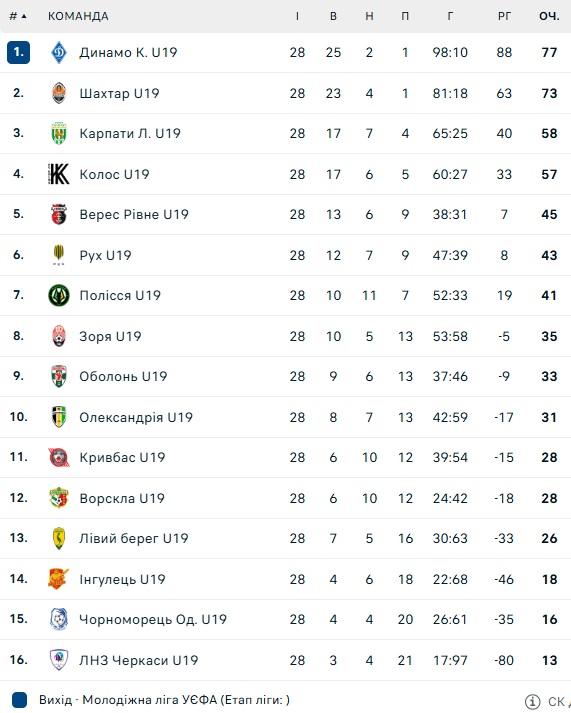Open the Верес Рівне U19 team link
The image size is (571, 713).
coord(134,215)
